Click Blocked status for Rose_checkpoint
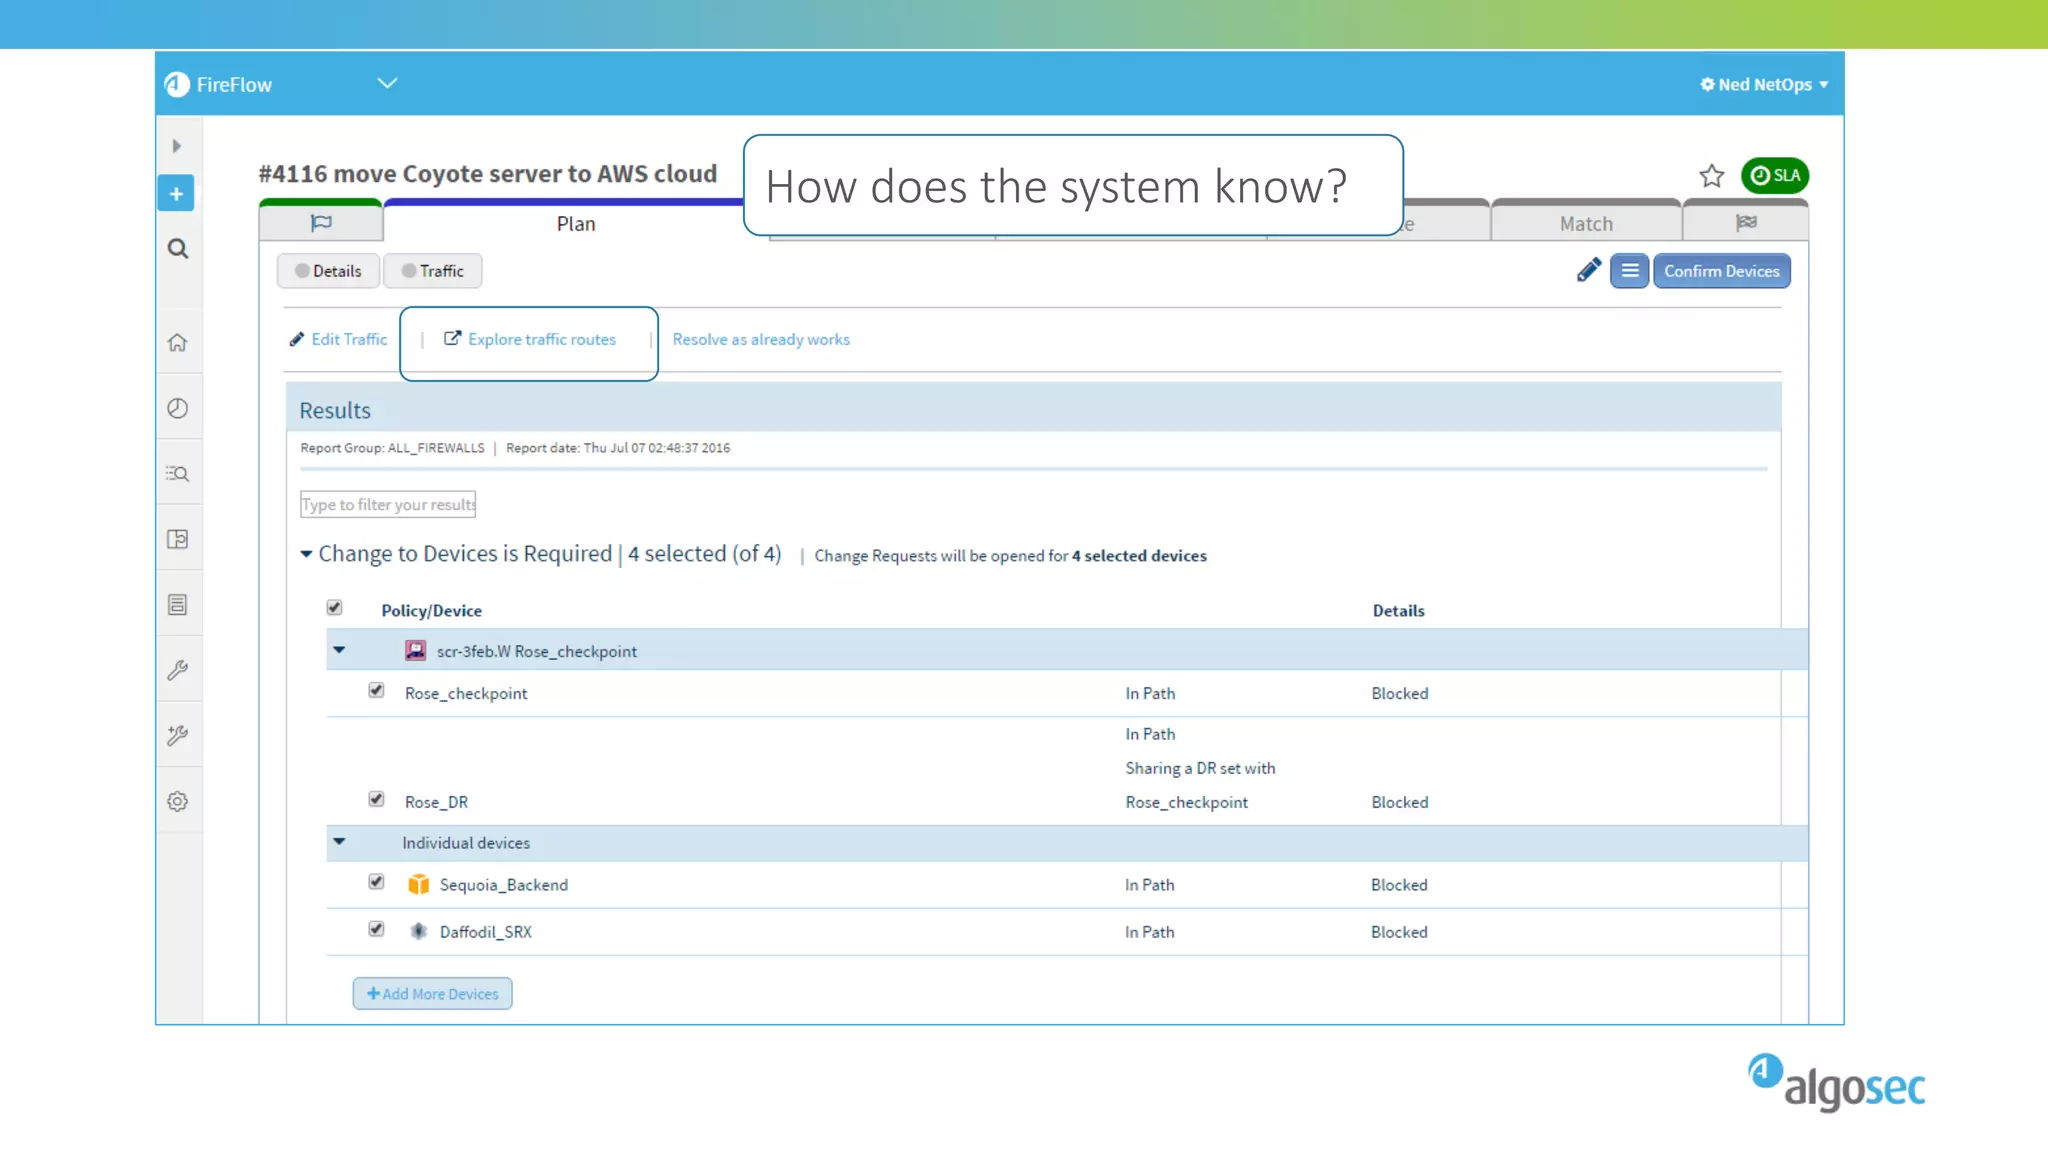 pos(1399,694)
